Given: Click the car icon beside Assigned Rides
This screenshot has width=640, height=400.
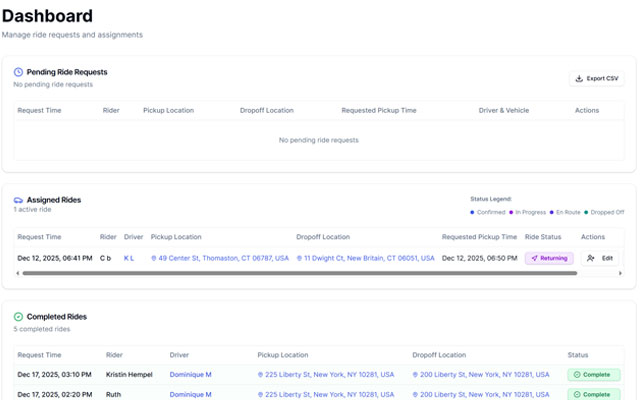Looking at the screenshot, I should tap(18, 200).
